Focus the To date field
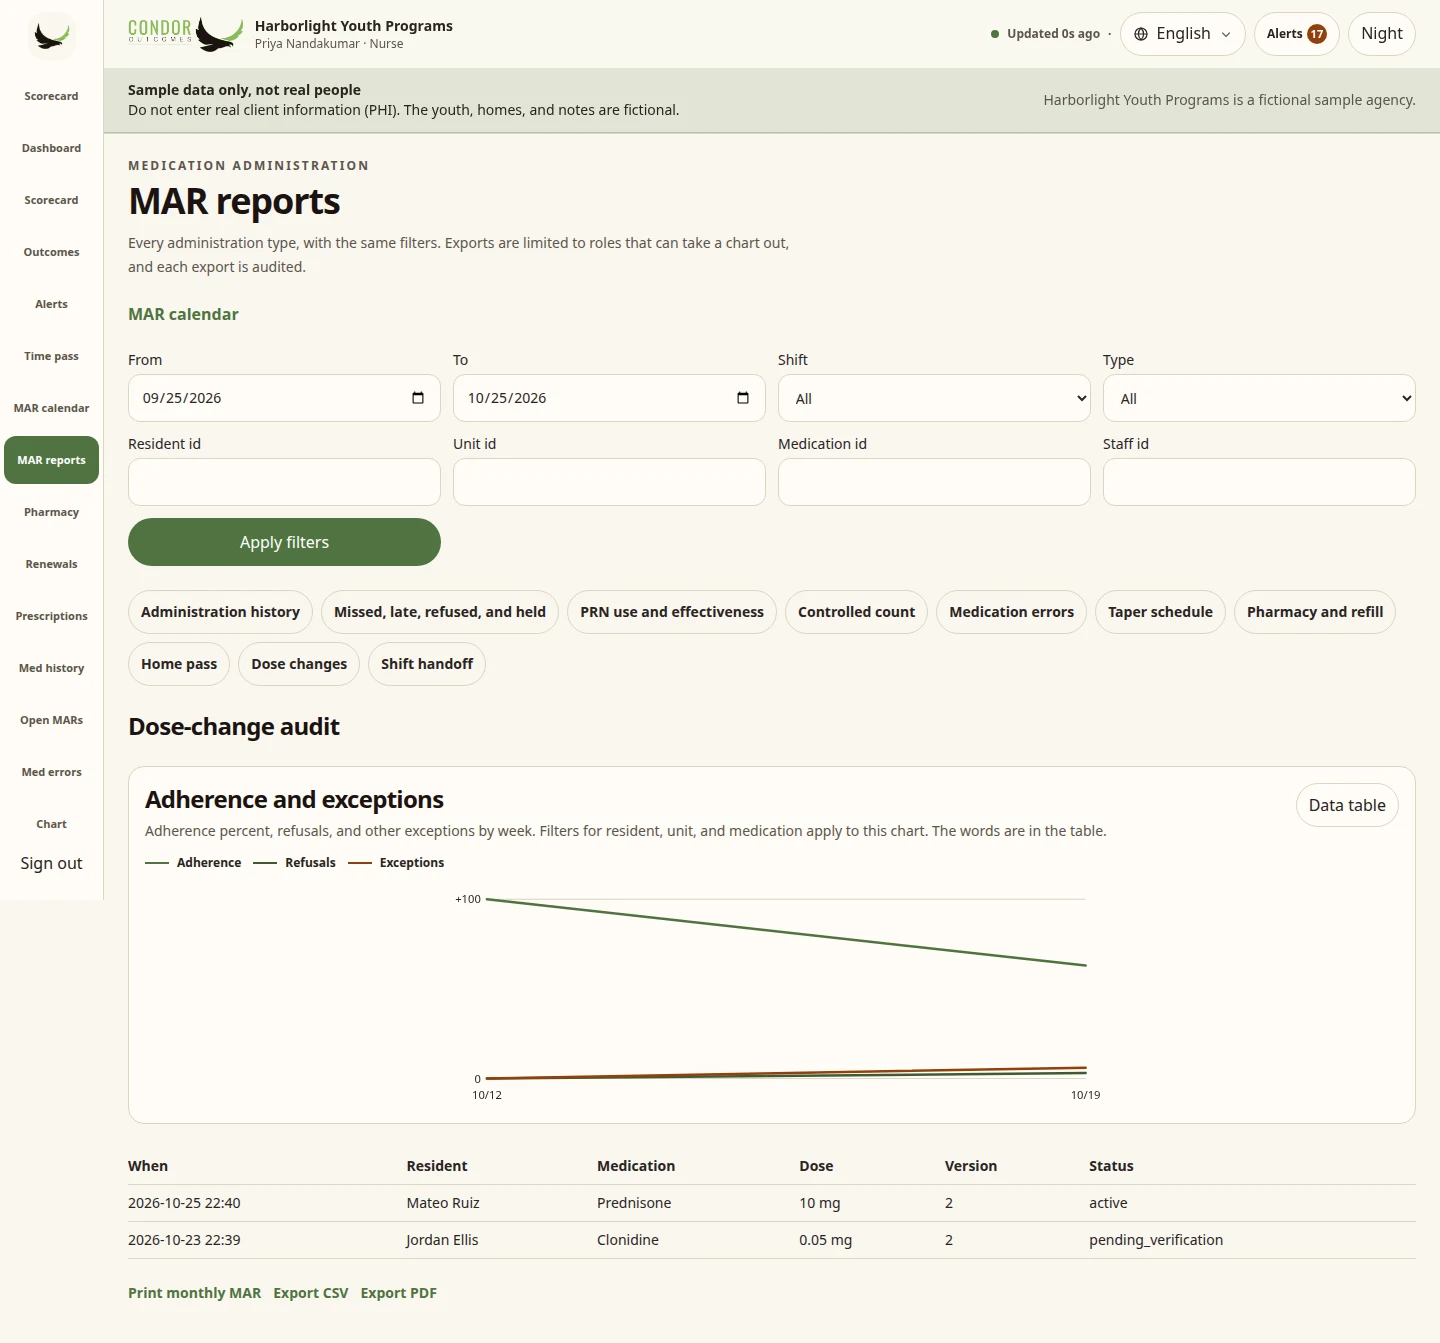Viewport: 1440px width, 1343px height. click(x=609, y=398)
